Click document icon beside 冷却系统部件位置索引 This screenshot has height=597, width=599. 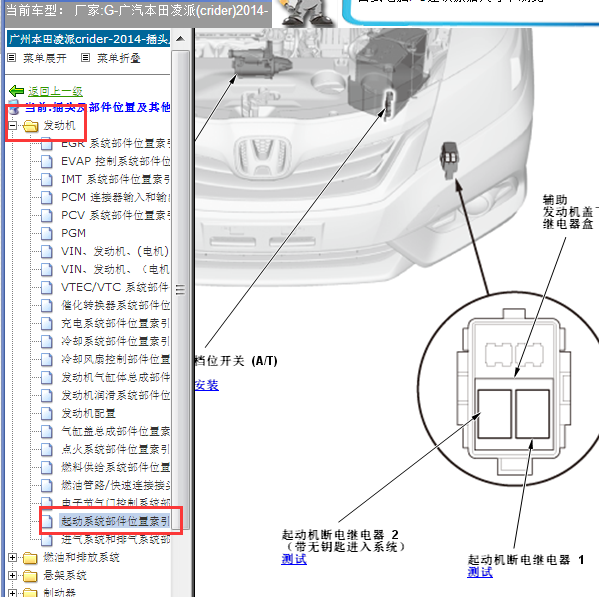pyautogui.click(x=47, y=341)
